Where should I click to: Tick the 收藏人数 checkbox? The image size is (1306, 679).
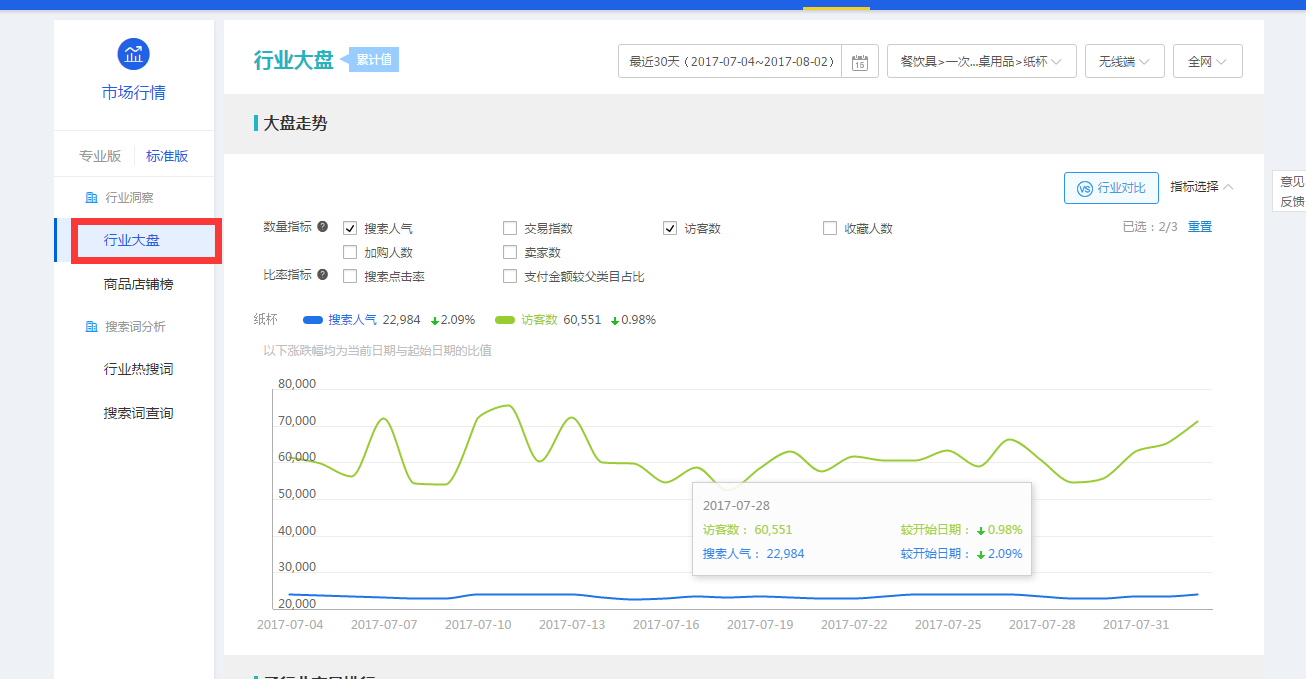830,228
